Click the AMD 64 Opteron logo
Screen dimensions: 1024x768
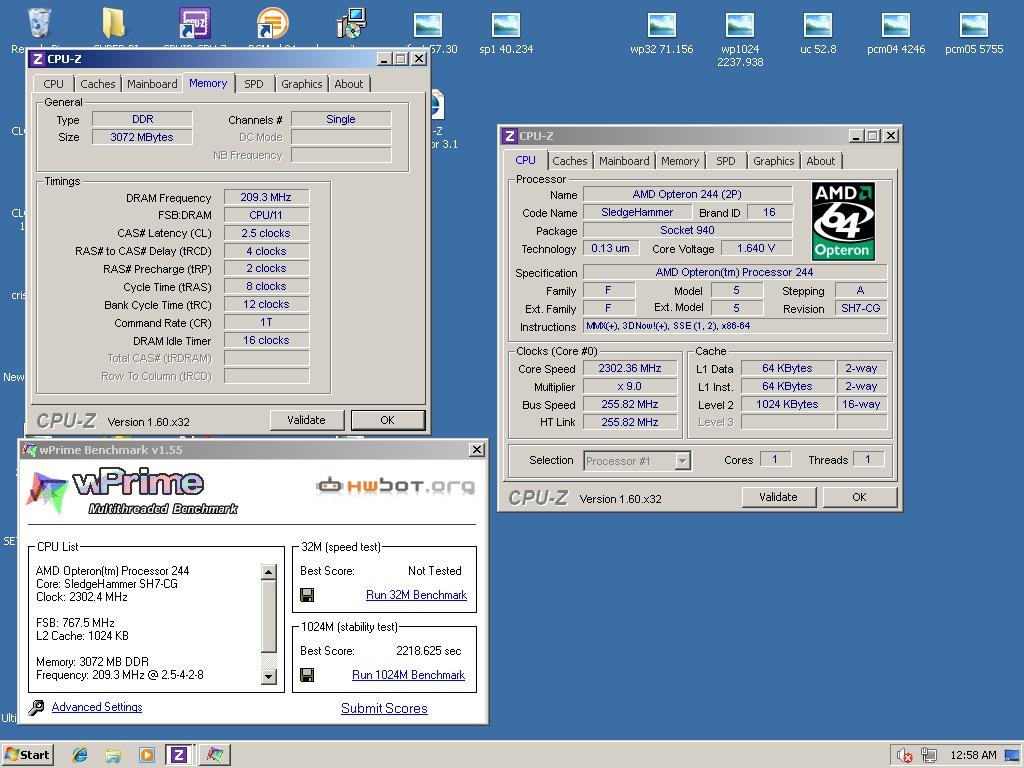[843, 221]
